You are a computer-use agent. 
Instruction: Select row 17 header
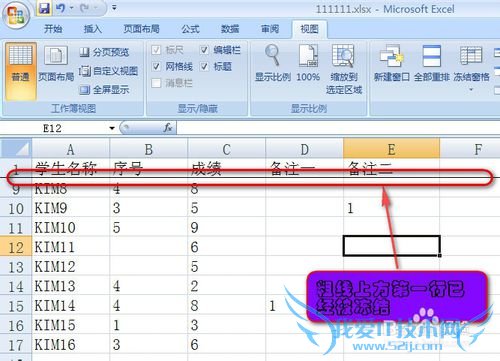click(16, 345)
